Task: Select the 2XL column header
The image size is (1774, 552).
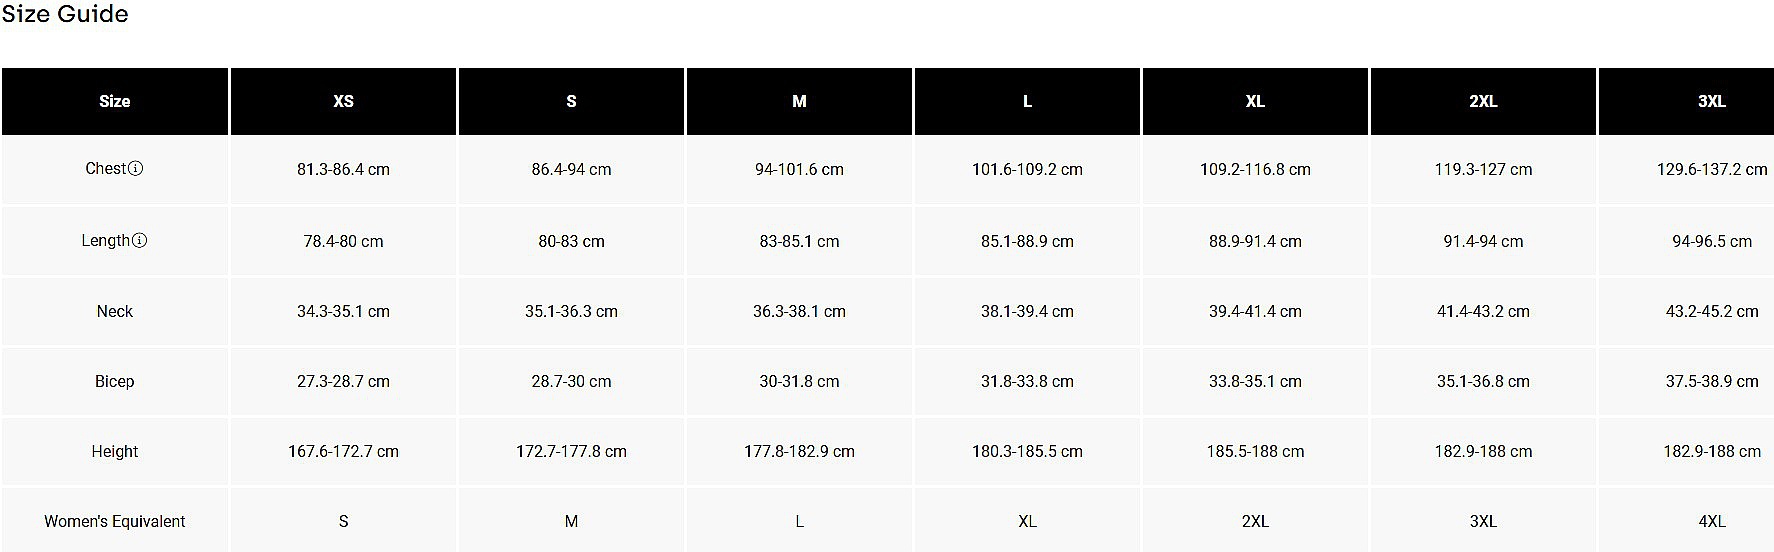Action: pos(1483,101)
